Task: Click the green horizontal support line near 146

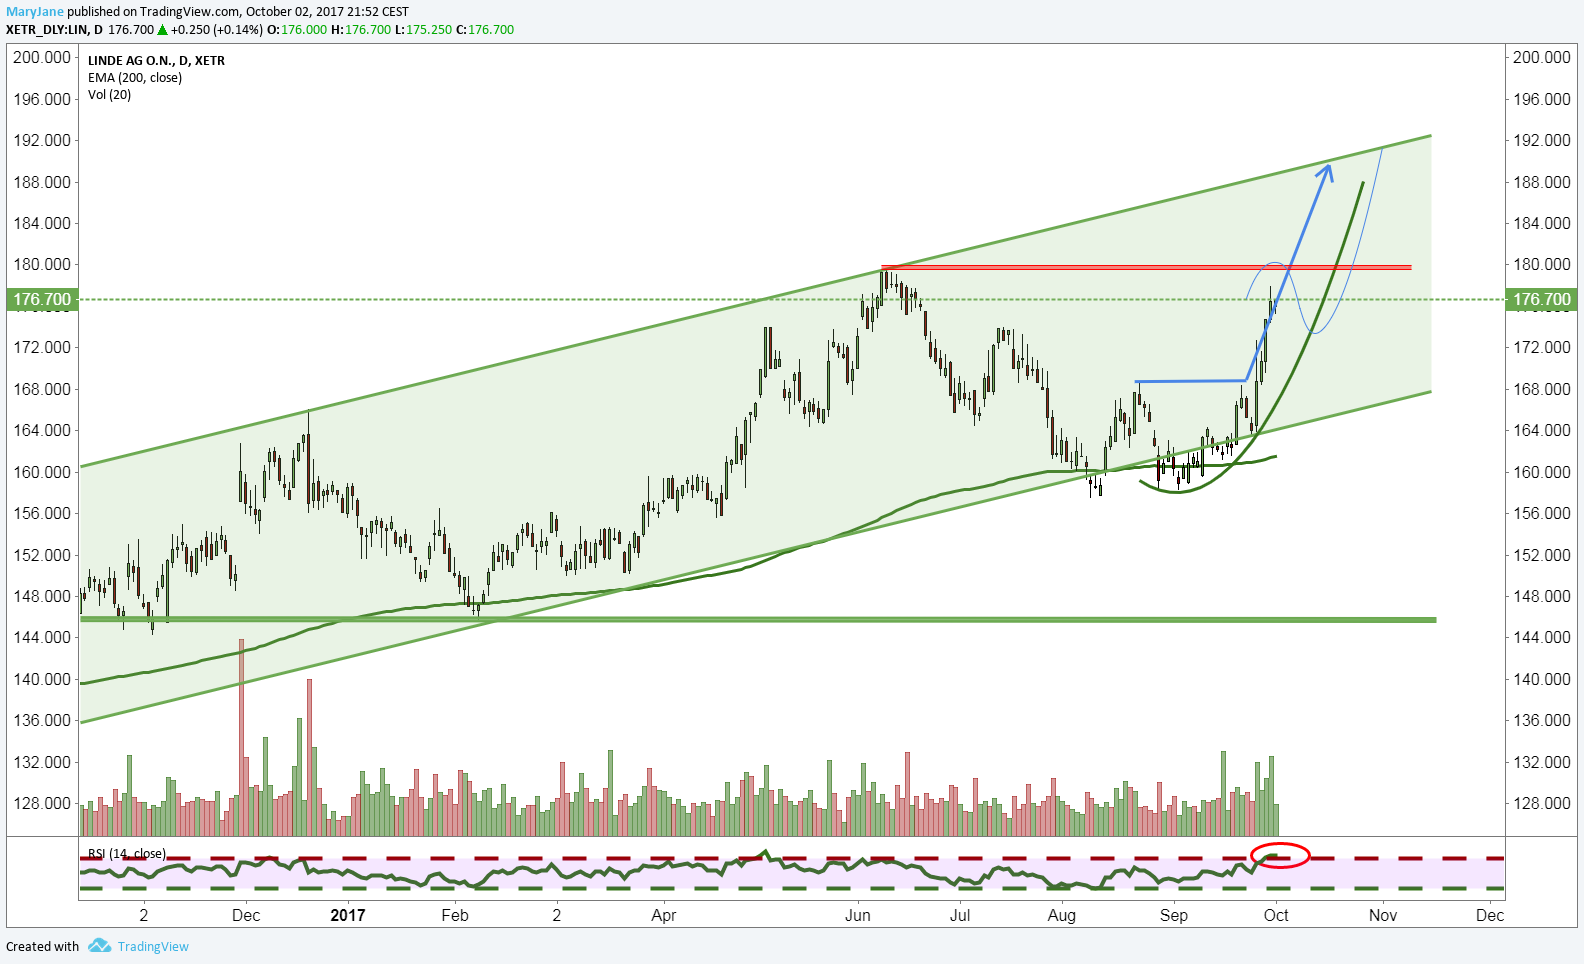Action: pos(758,620)
